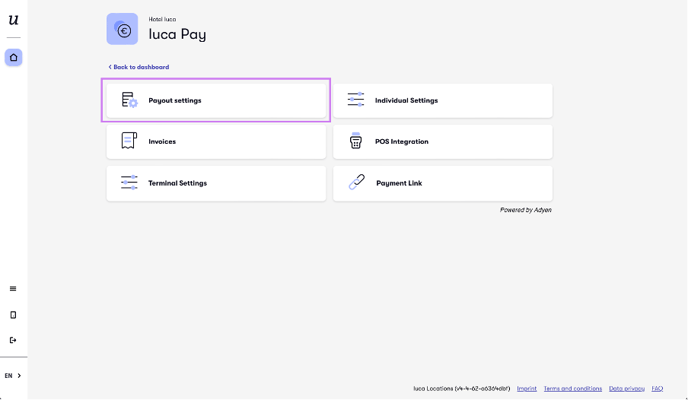Click the Payout settings gear-document icon
This screenshot has width=688, height=400.
(129, 100)
